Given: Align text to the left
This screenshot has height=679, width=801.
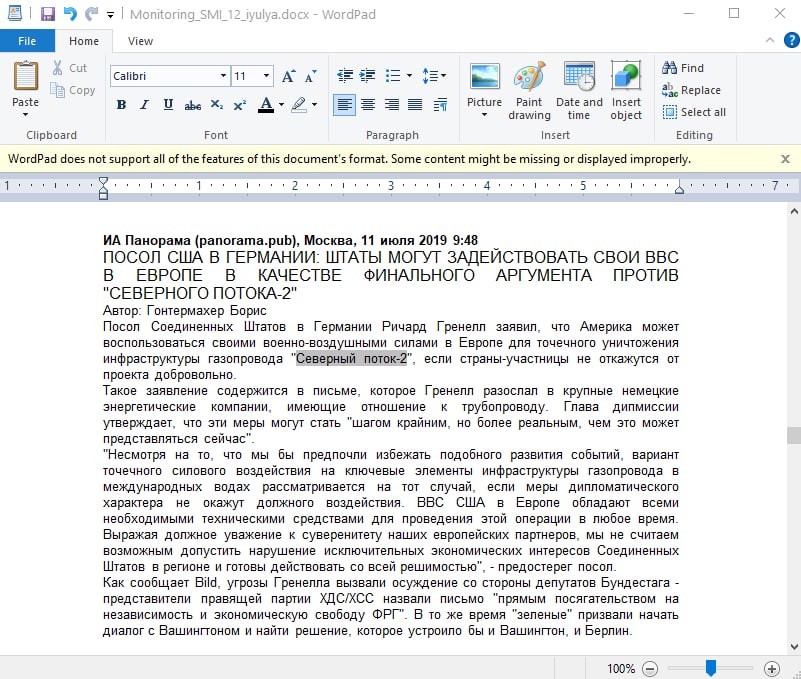Looking at the screenshot, I should click(x=344, y=105).
